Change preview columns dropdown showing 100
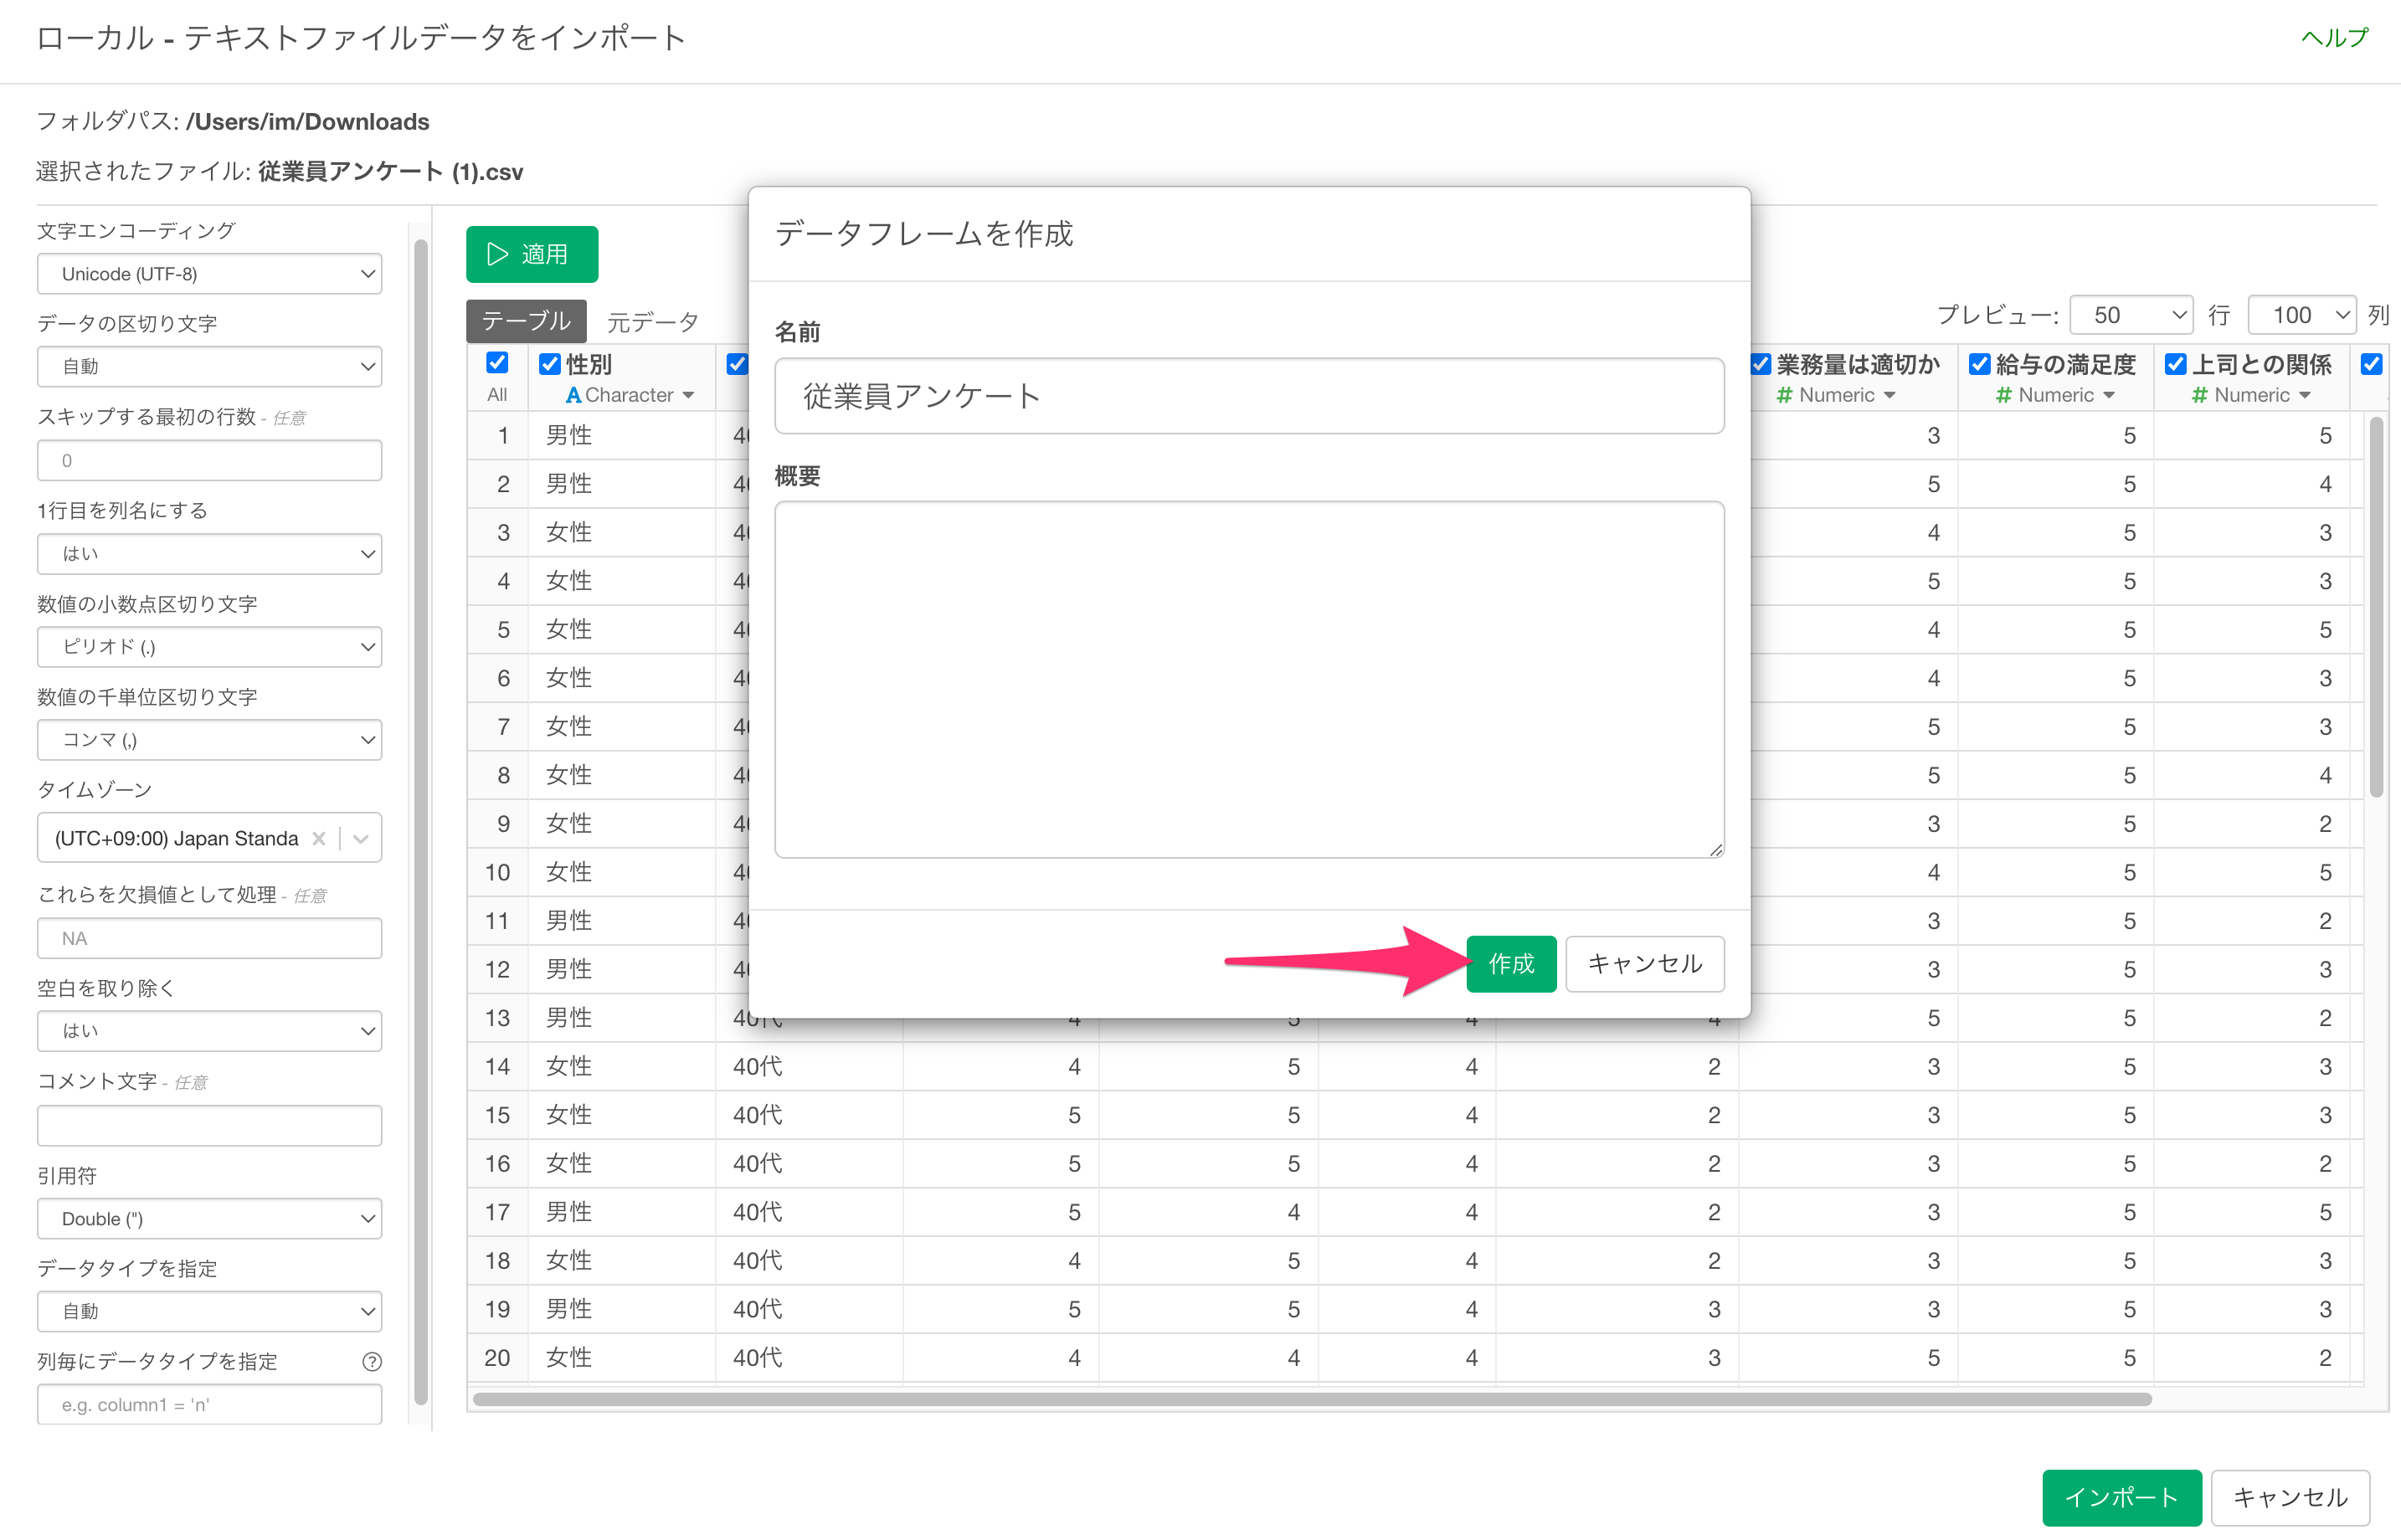Image resolution: width=2401 pixels, height=1540 pixels. [x=2303, y=315]
